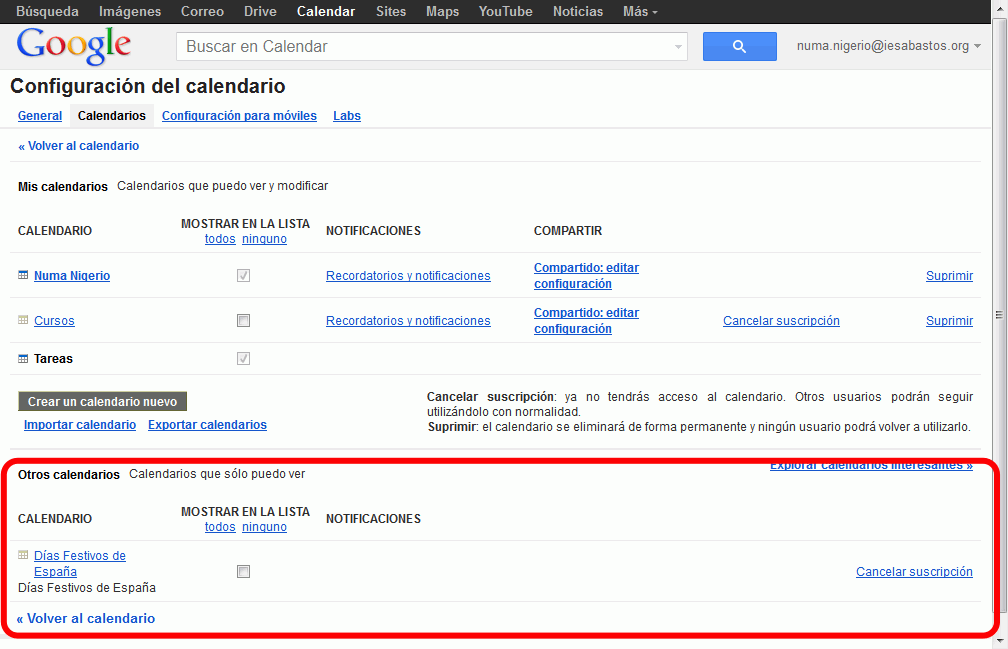Open YouTube from the top bar

click(505, 12)
